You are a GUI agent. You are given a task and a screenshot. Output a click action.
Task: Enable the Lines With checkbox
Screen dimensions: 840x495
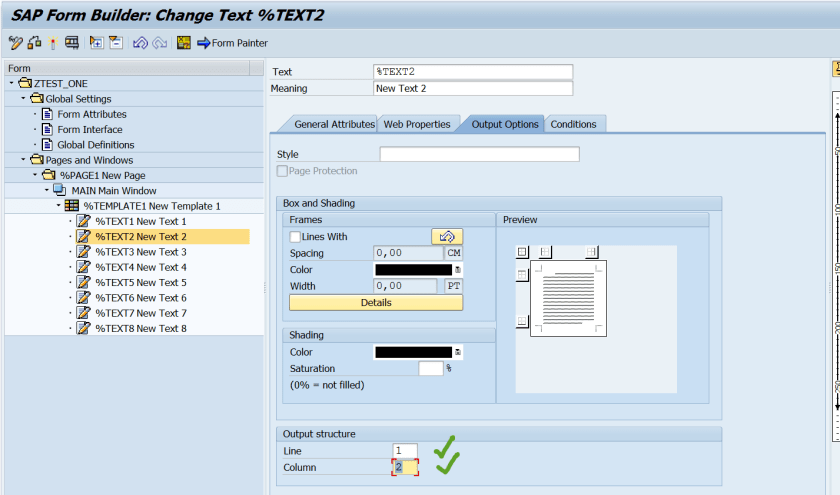tap(295, 237)
